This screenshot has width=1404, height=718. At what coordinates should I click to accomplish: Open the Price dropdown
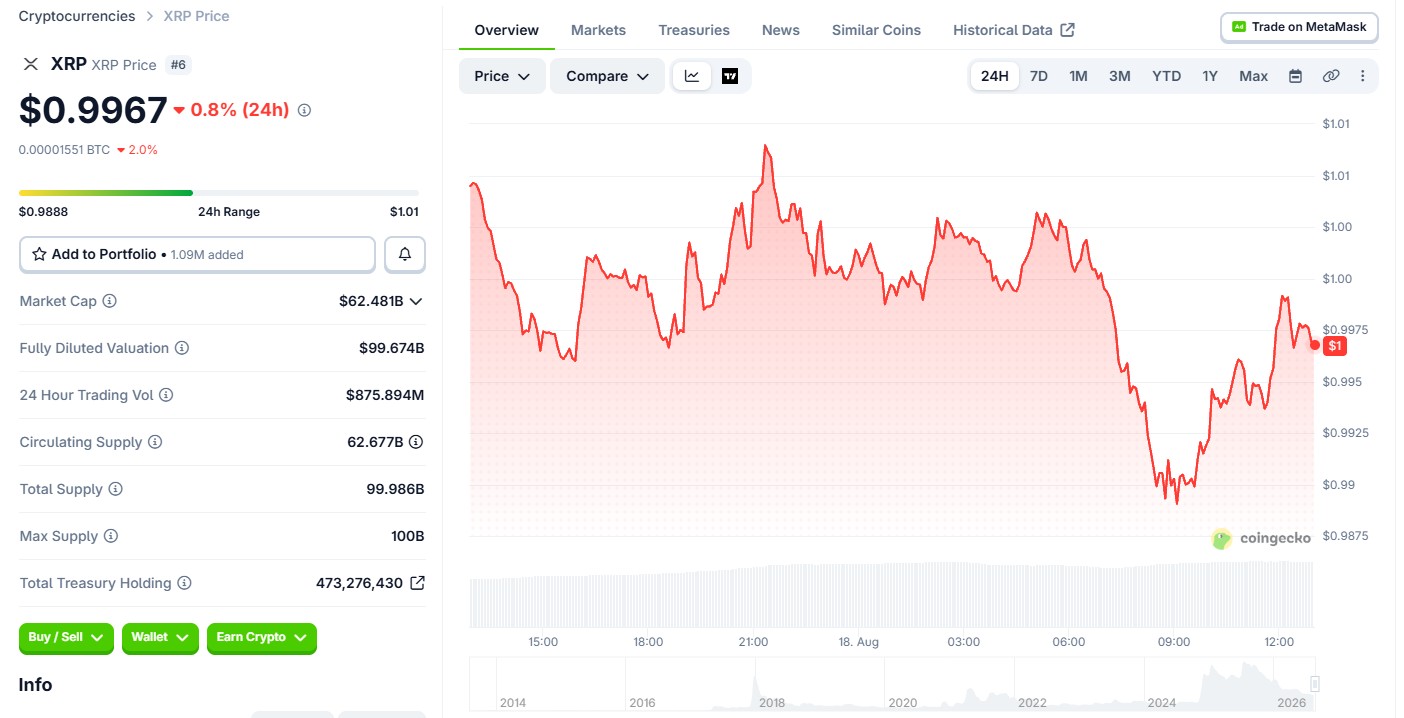[502, 76]
